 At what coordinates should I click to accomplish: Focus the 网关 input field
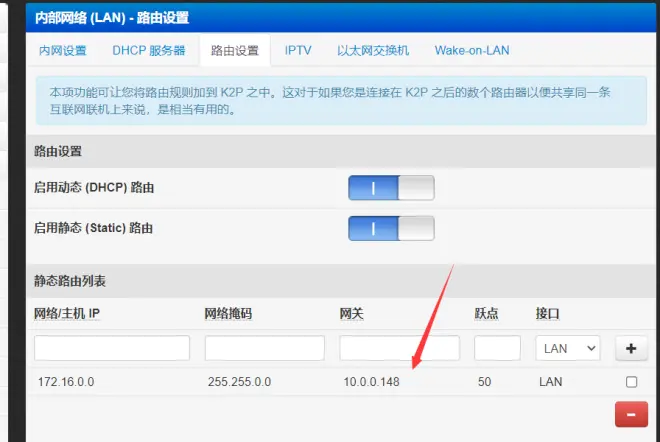click(399, 348)
